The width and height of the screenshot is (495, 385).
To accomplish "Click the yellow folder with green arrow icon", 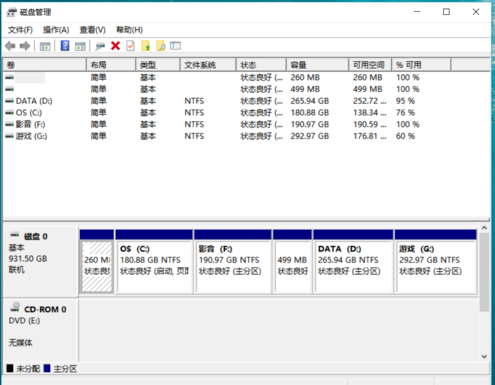I will 146,46.
